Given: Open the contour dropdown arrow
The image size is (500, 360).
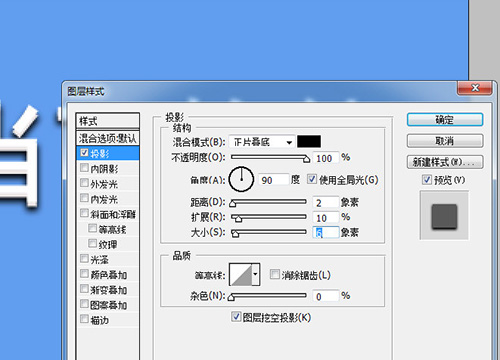Looking at the screenshot, I should click(256, 274).
